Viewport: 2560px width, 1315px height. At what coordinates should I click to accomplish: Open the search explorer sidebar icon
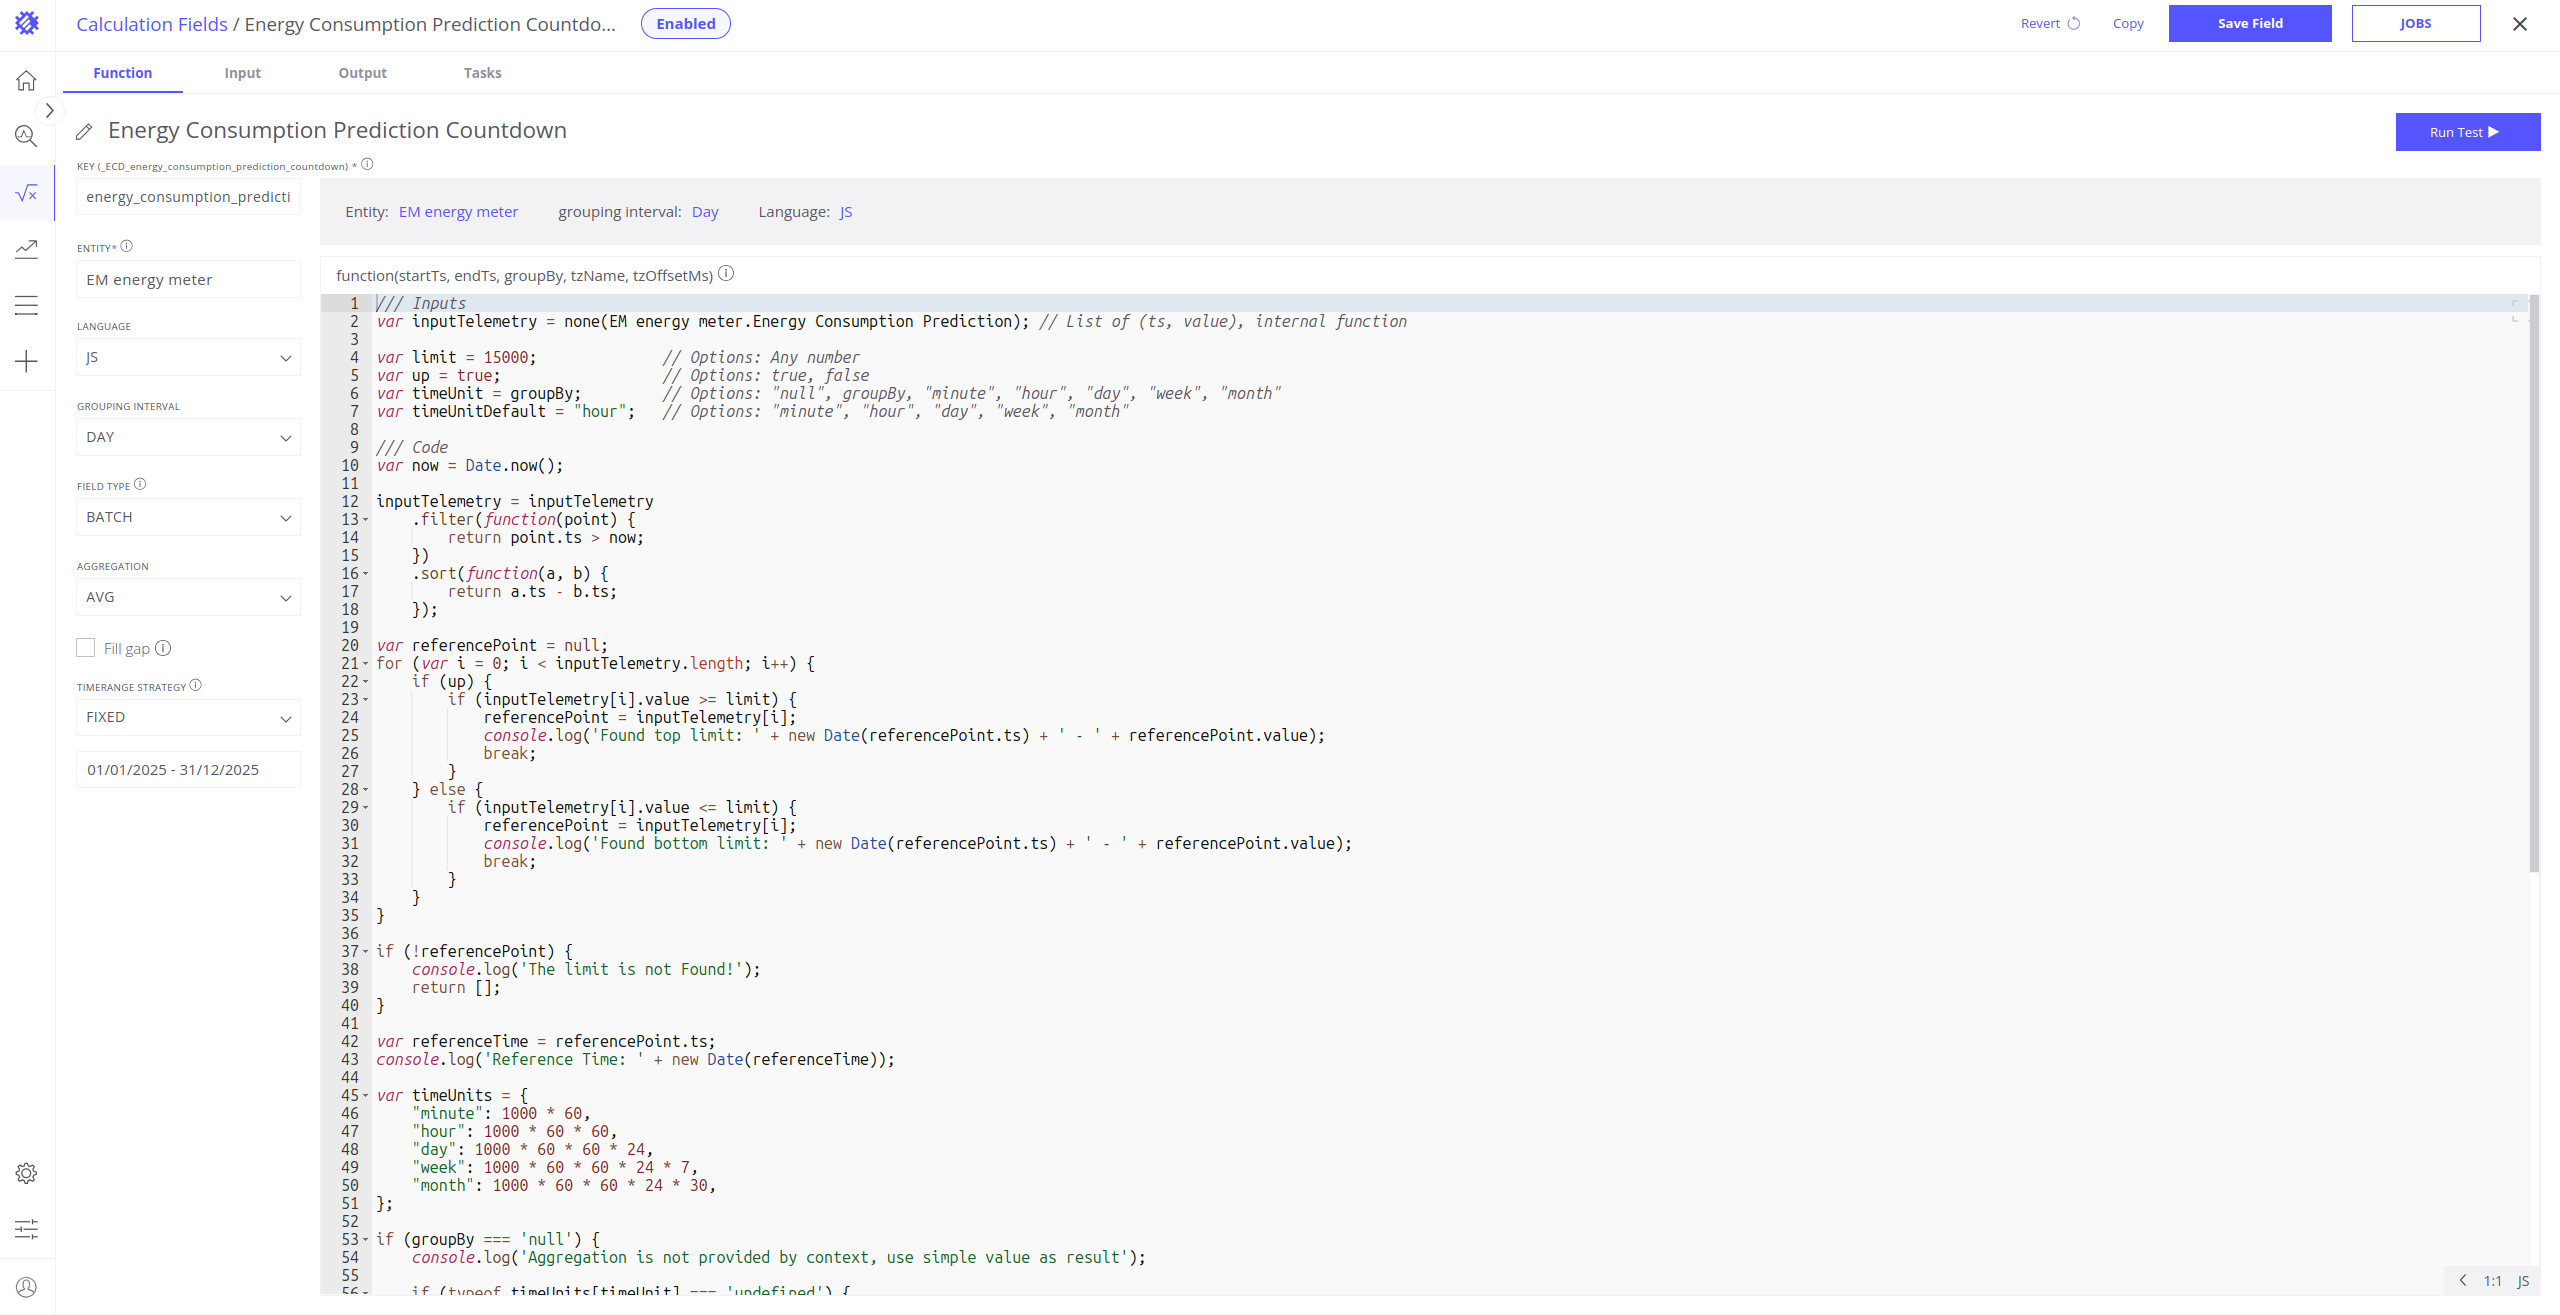26,136
